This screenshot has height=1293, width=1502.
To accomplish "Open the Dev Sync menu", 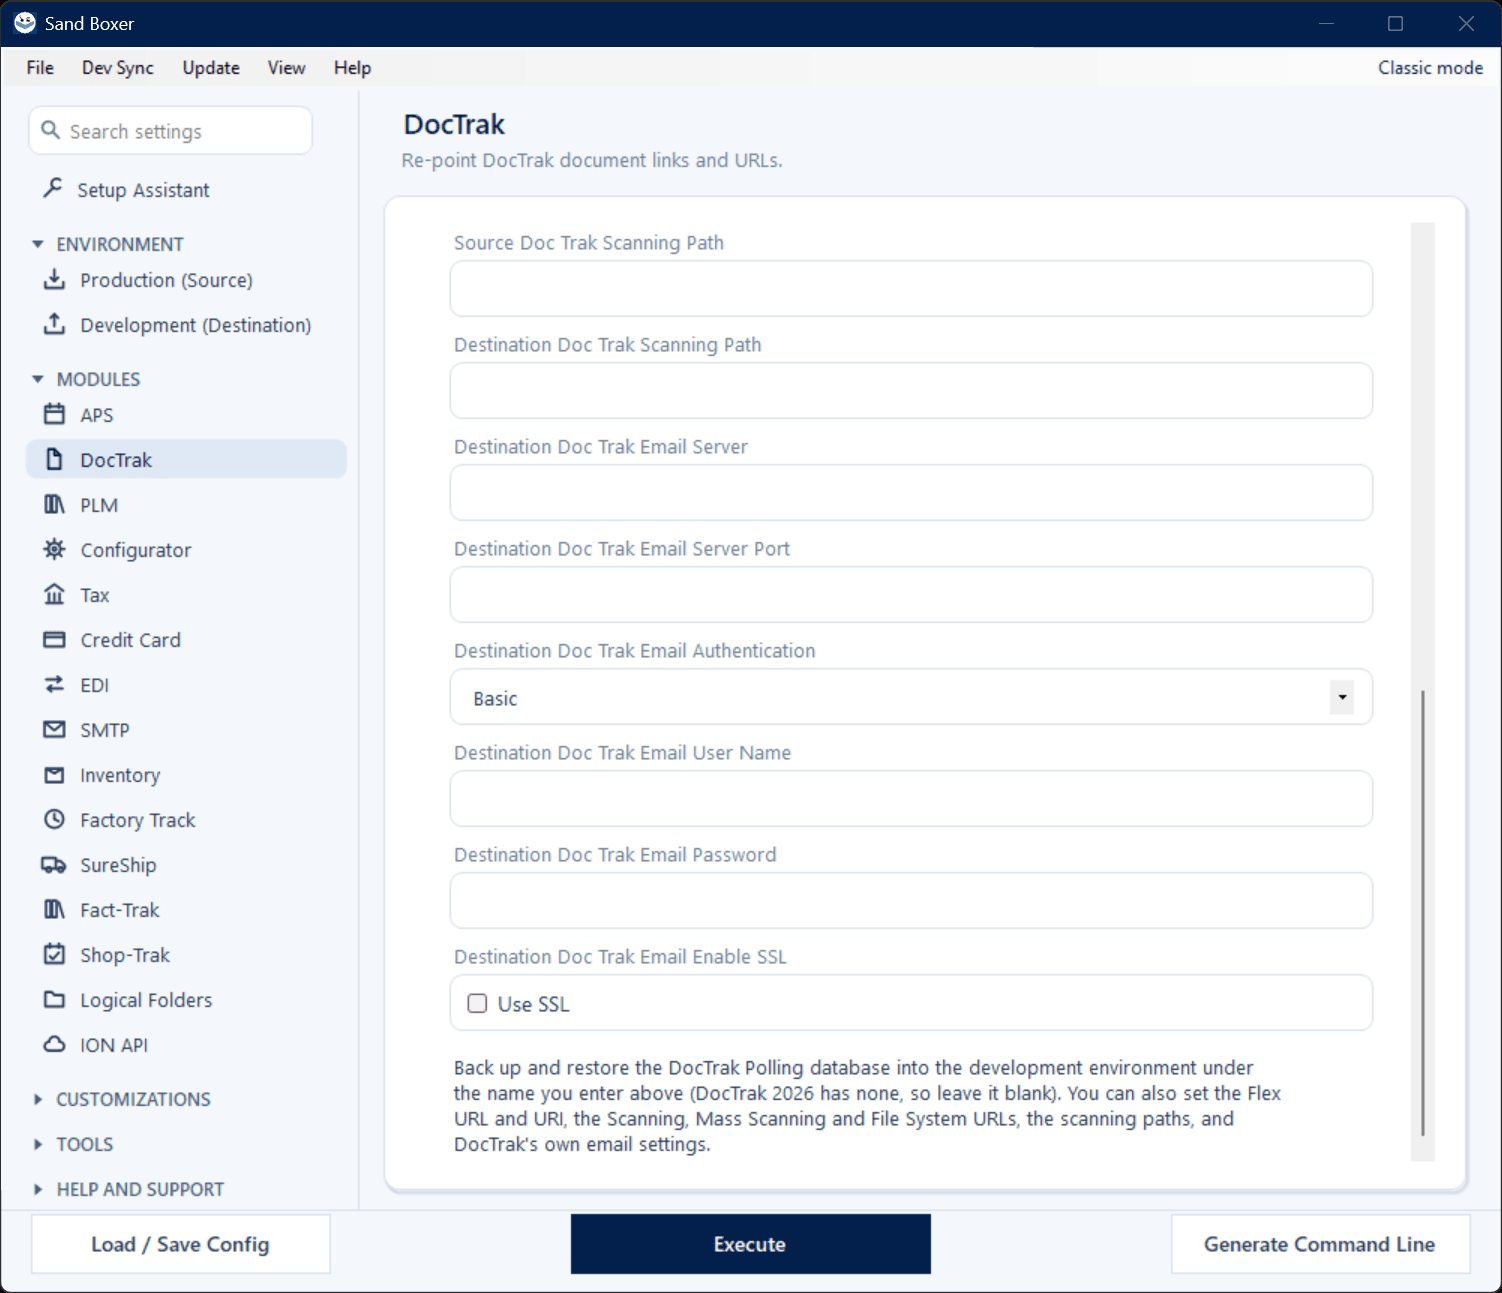I will 118,67.
